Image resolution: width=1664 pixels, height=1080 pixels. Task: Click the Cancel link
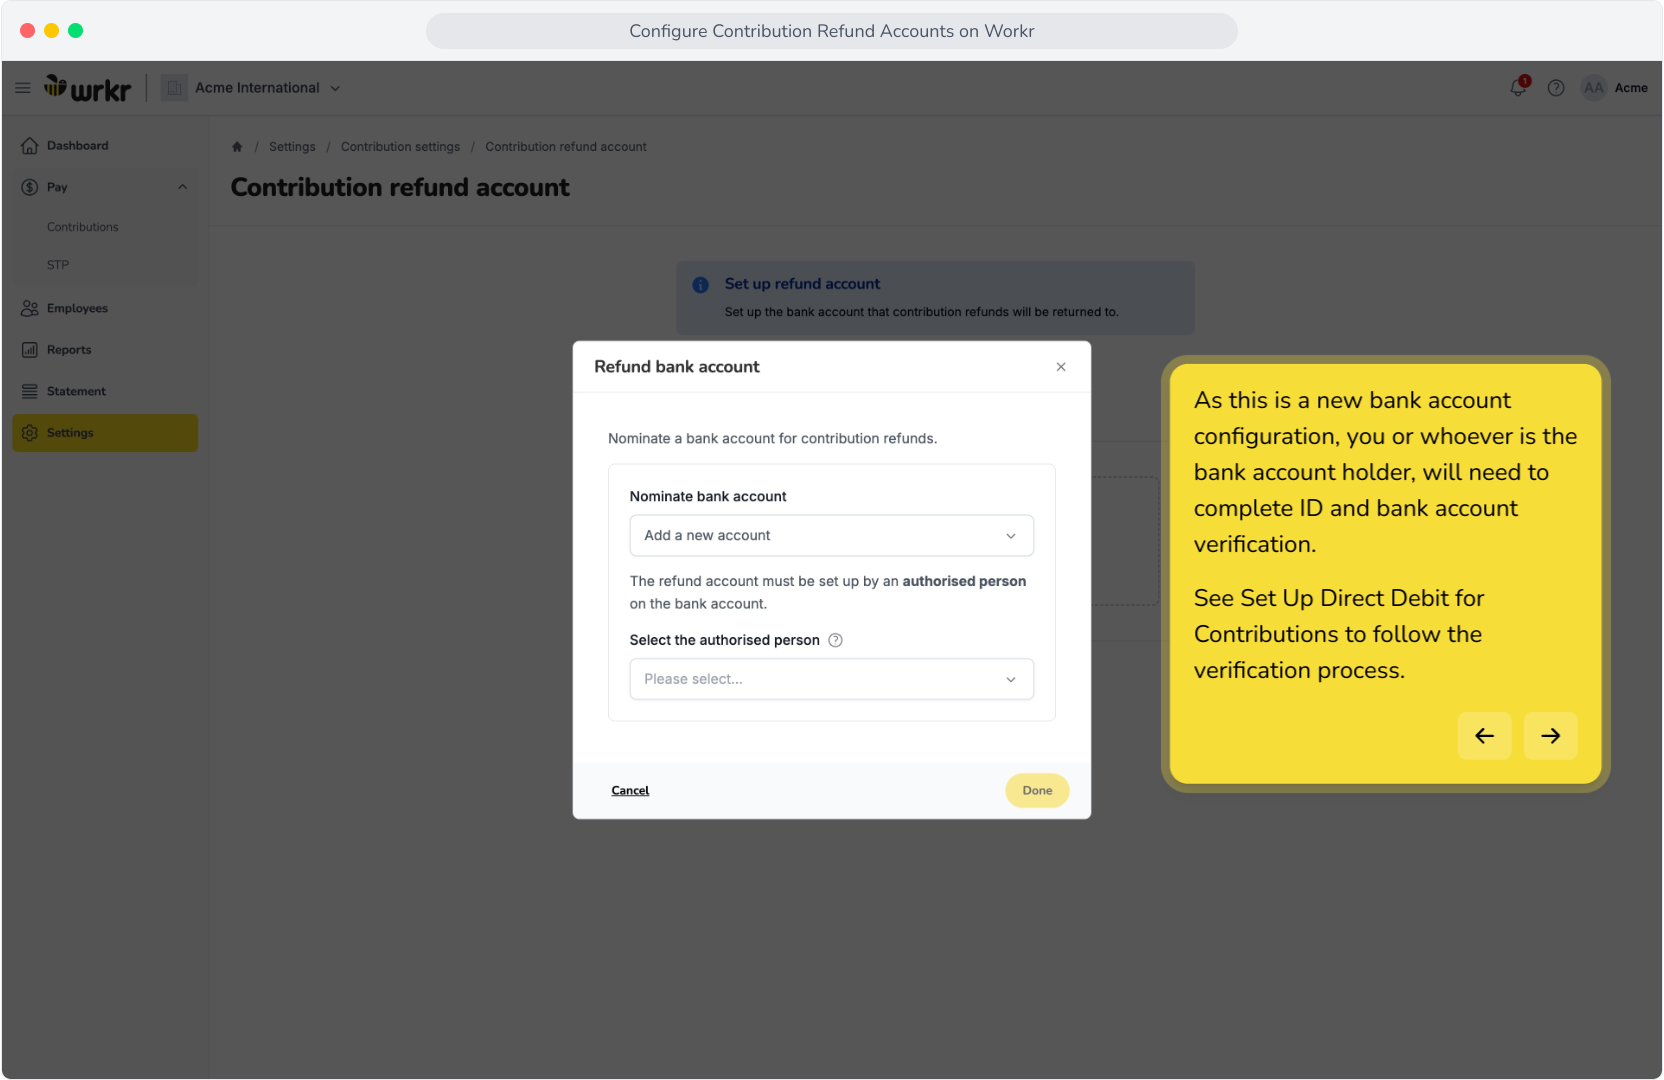click(630, 791)
